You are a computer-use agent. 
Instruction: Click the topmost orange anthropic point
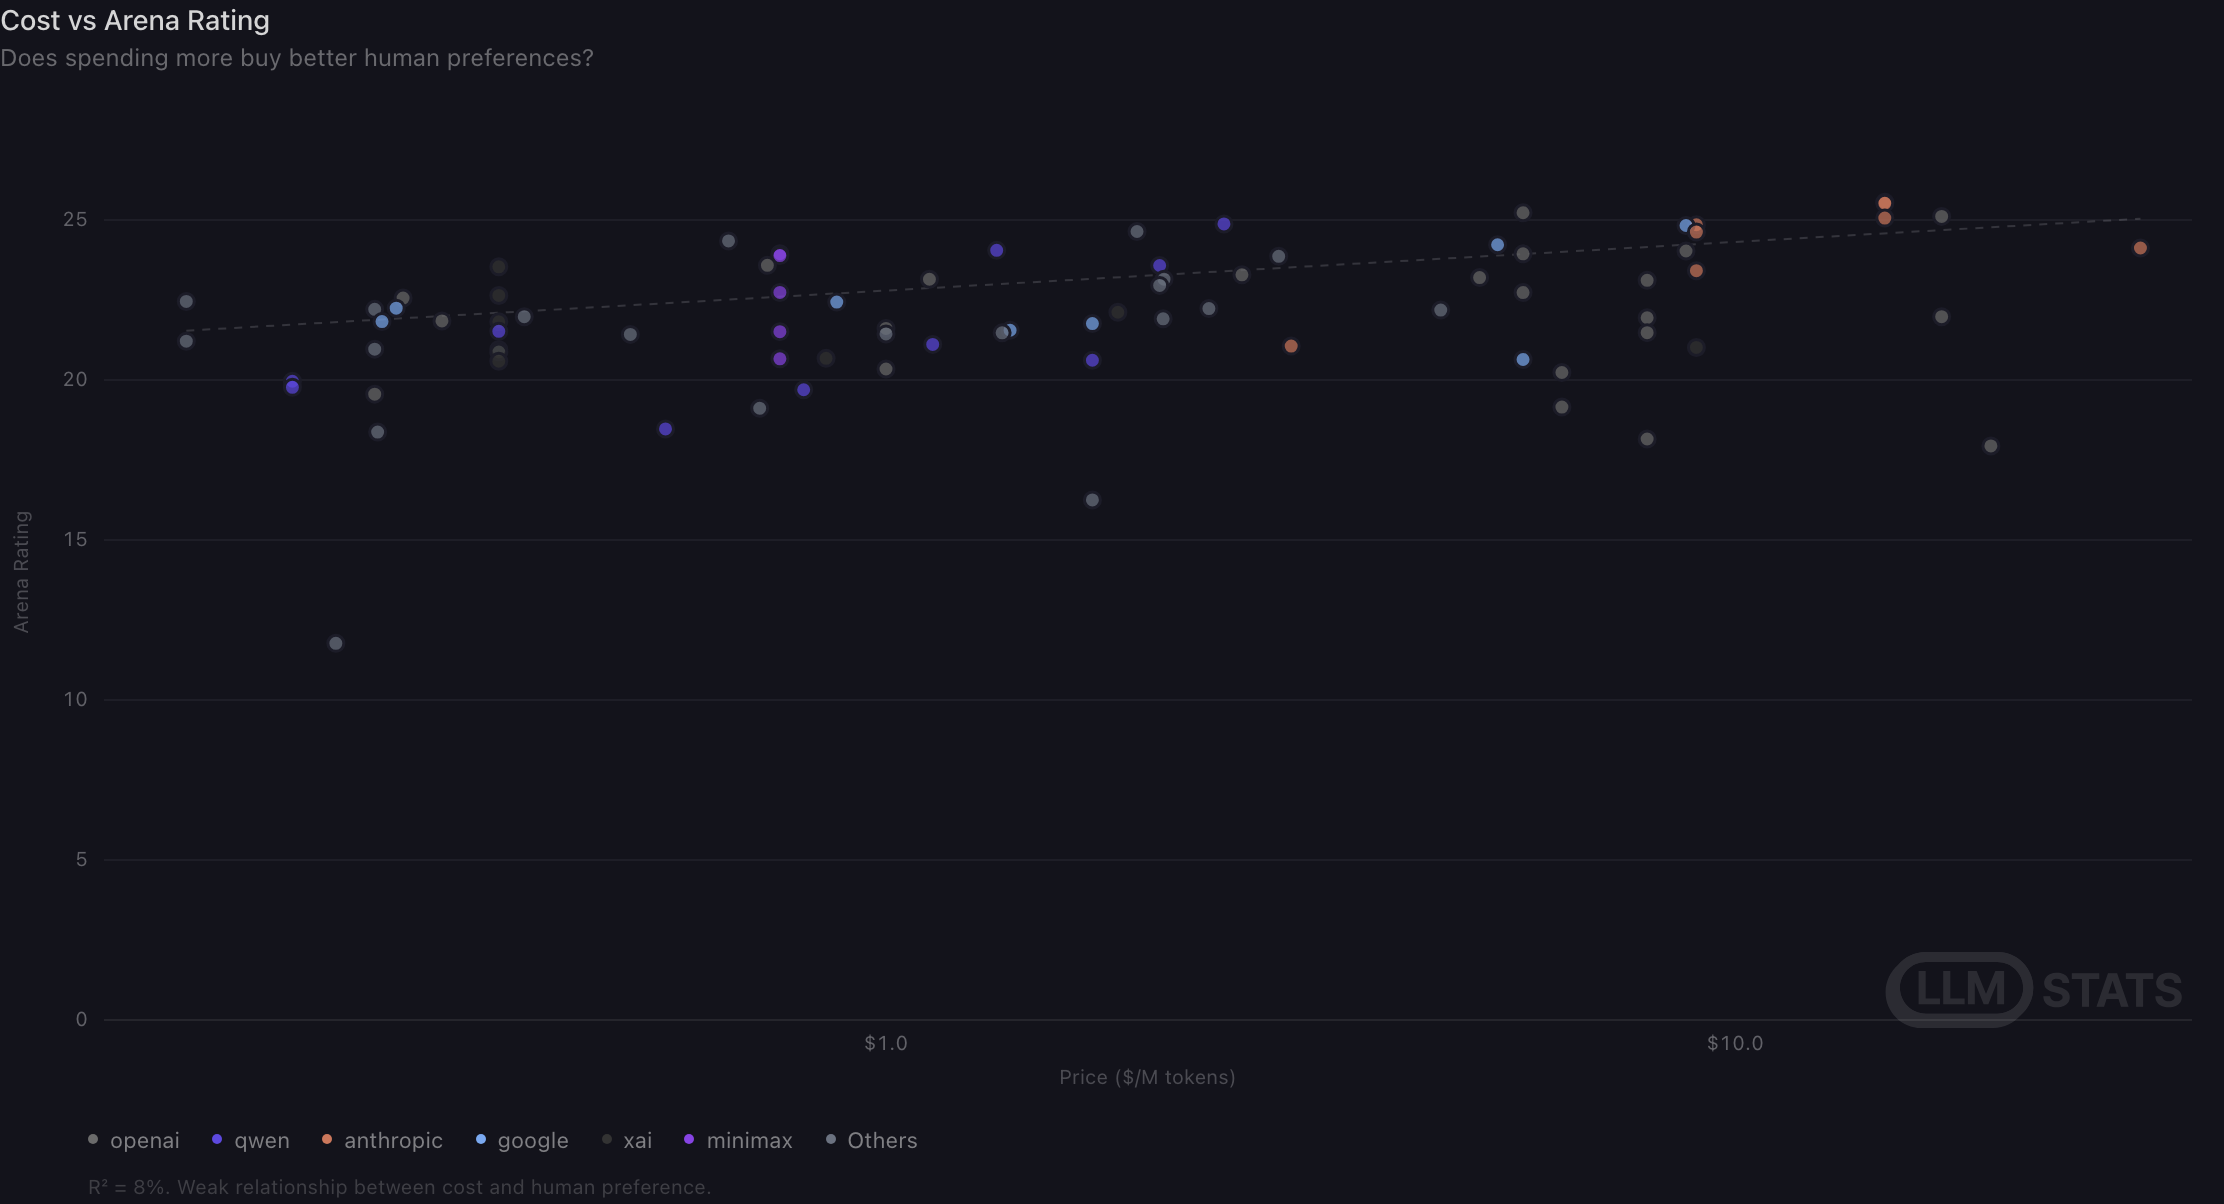point(1884,203)
